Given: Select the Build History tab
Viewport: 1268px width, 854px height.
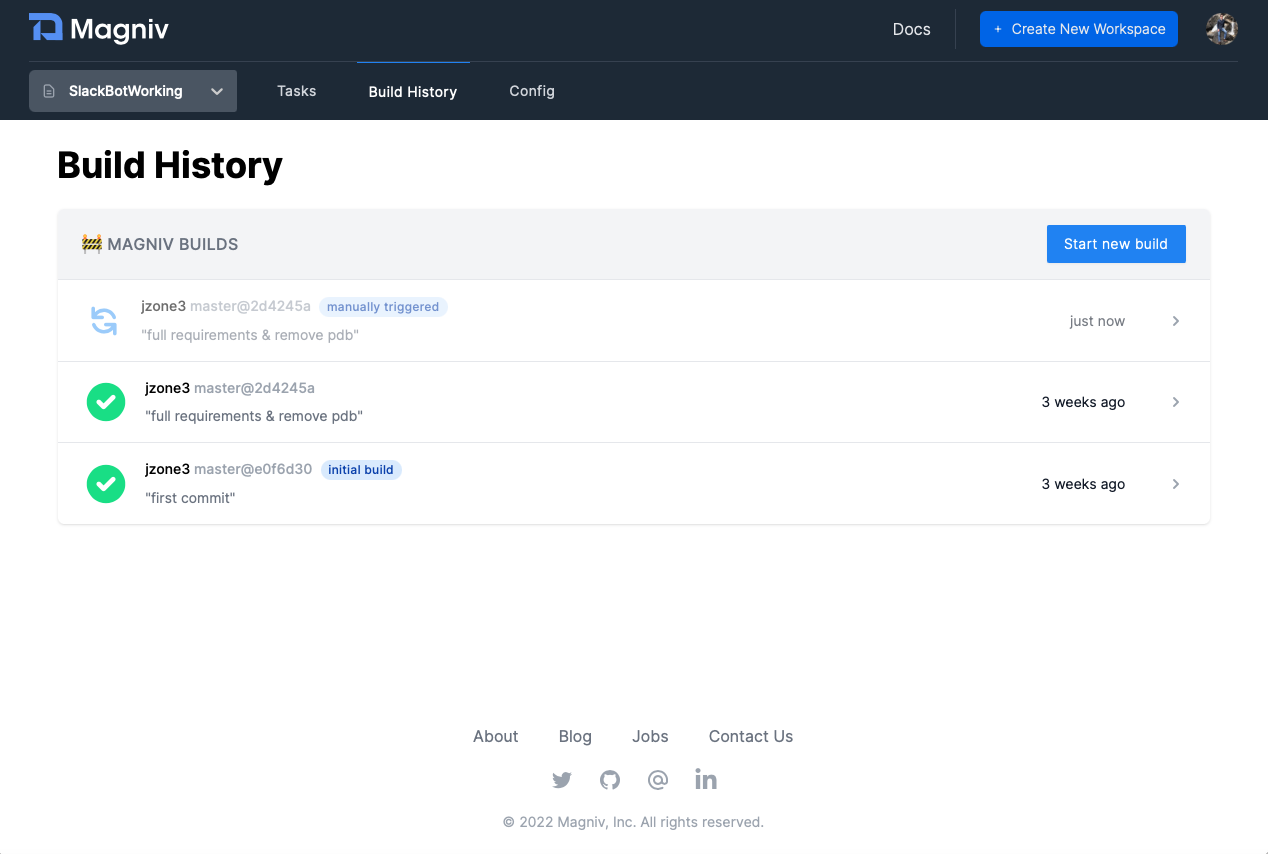Looking at the screenshot, I should click(413, 92).
